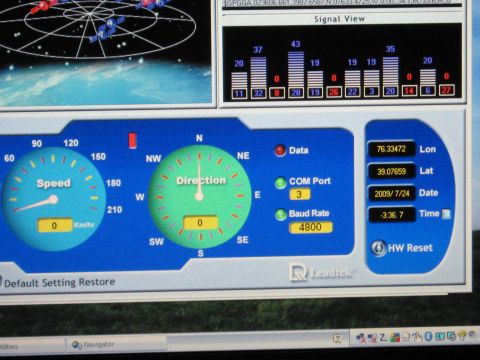Click the signal bar labeled 37
Screen dimensions: 480x360
point(258,72)
